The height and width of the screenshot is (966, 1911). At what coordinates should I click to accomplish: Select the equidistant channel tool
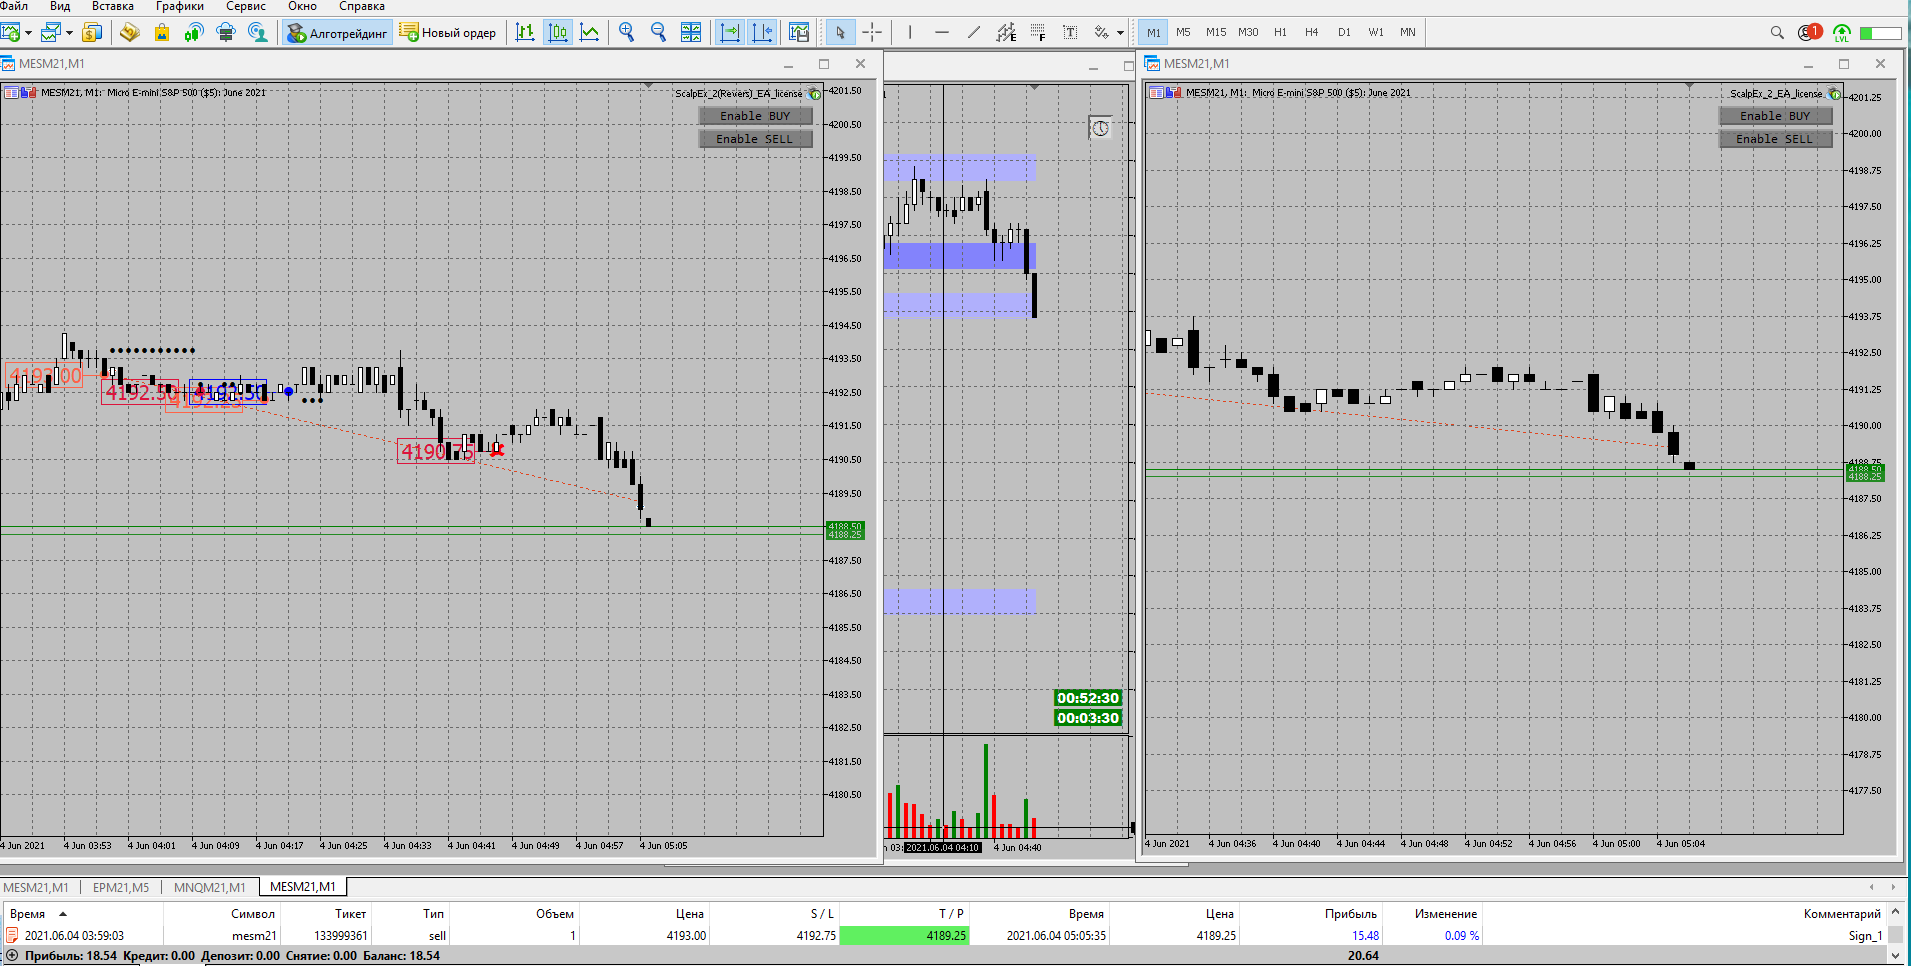pos(1006,33)
